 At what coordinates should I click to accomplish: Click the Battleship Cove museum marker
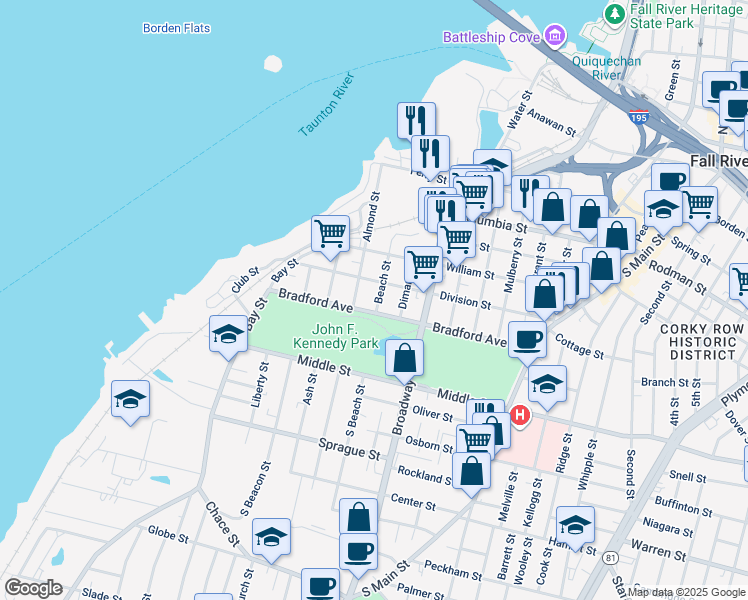point(554,35)
